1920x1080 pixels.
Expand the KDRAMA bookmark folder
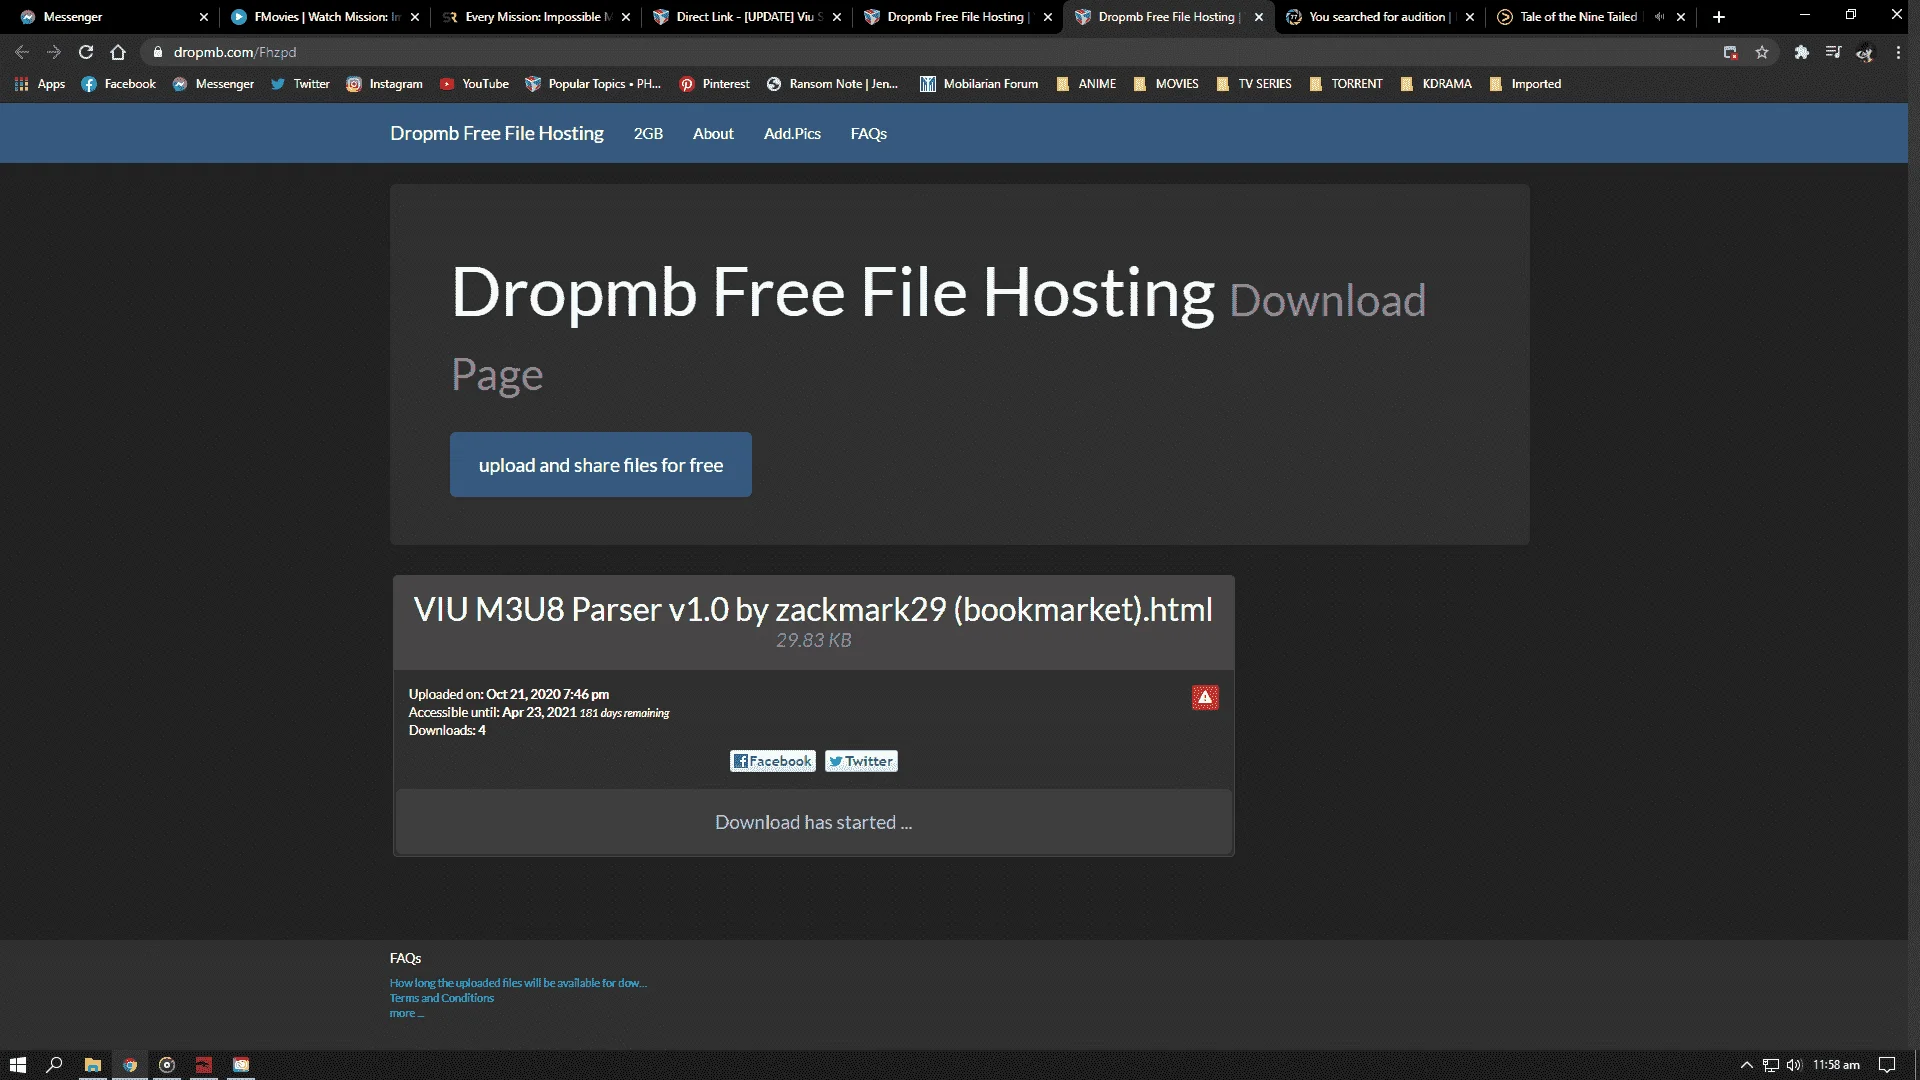(x=1436, y=84)
